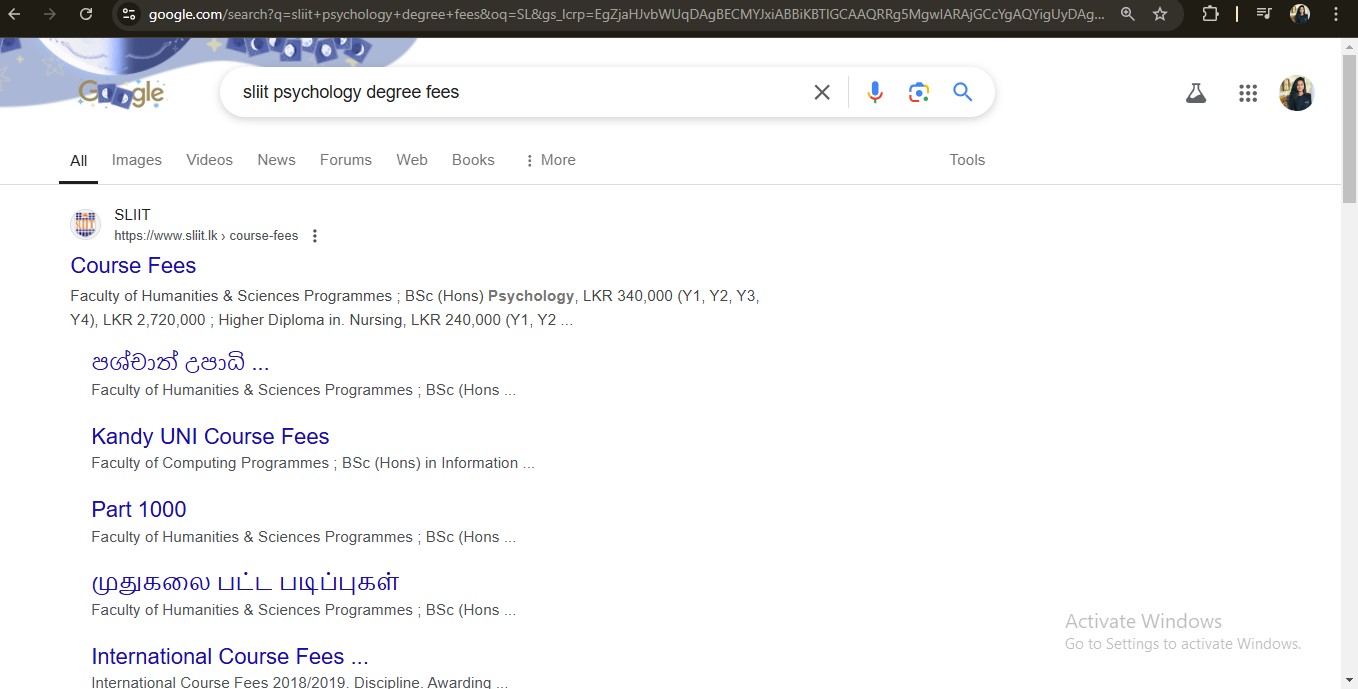Open the Sinhala-titled sitelink
Image resolution: width=1358 pixels, height=689 pixels.
click(x=180, y=362)
